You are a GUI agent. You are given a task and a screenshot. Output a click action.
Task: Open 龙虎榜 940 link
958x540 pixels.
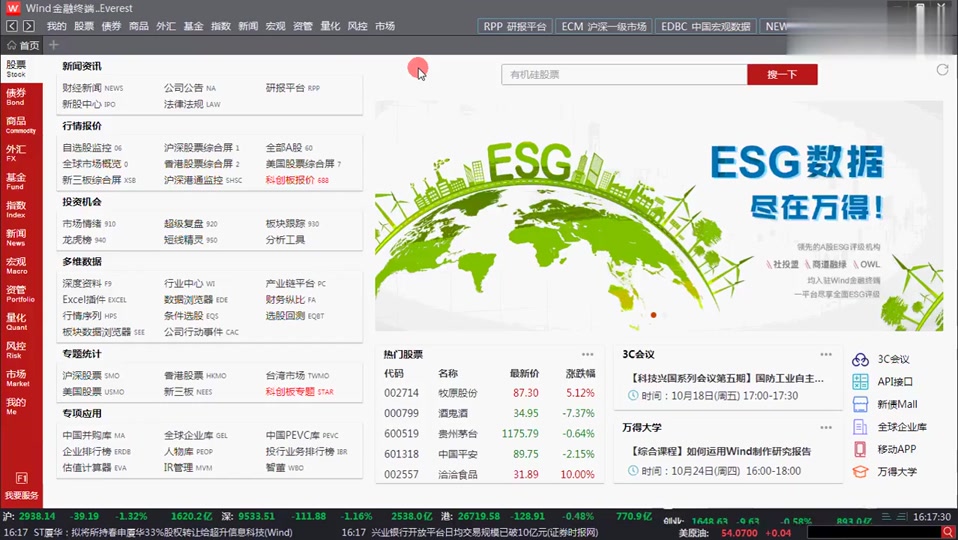click(x=84, y=239)
